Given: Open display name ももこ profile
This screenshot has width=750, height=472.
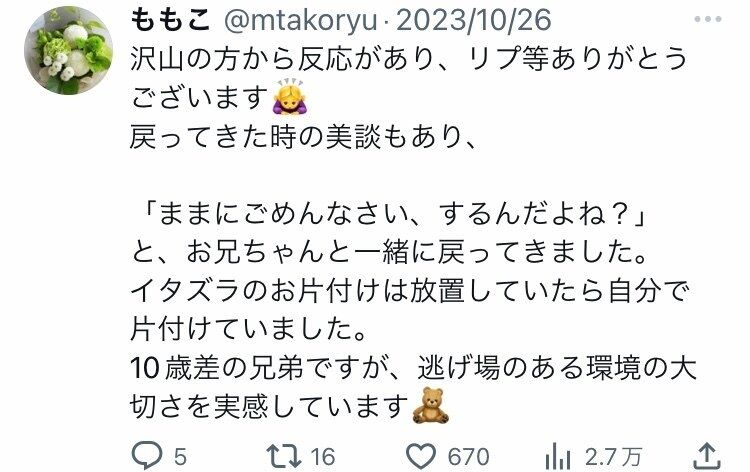Looking at the screenshot, I should point(170,21).
